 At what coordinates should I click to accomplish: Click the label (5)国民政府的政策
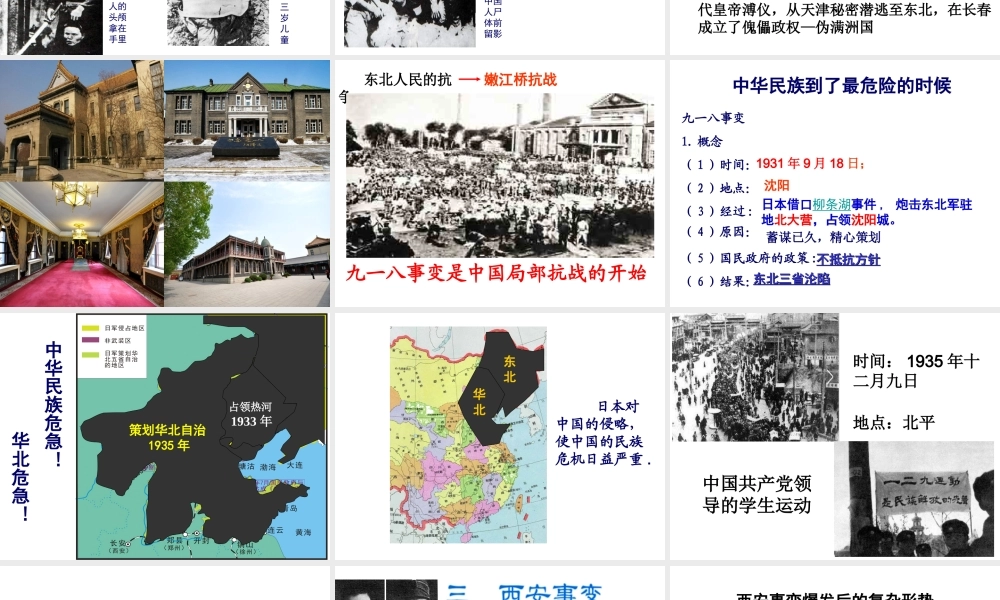[x=749, y=258]
